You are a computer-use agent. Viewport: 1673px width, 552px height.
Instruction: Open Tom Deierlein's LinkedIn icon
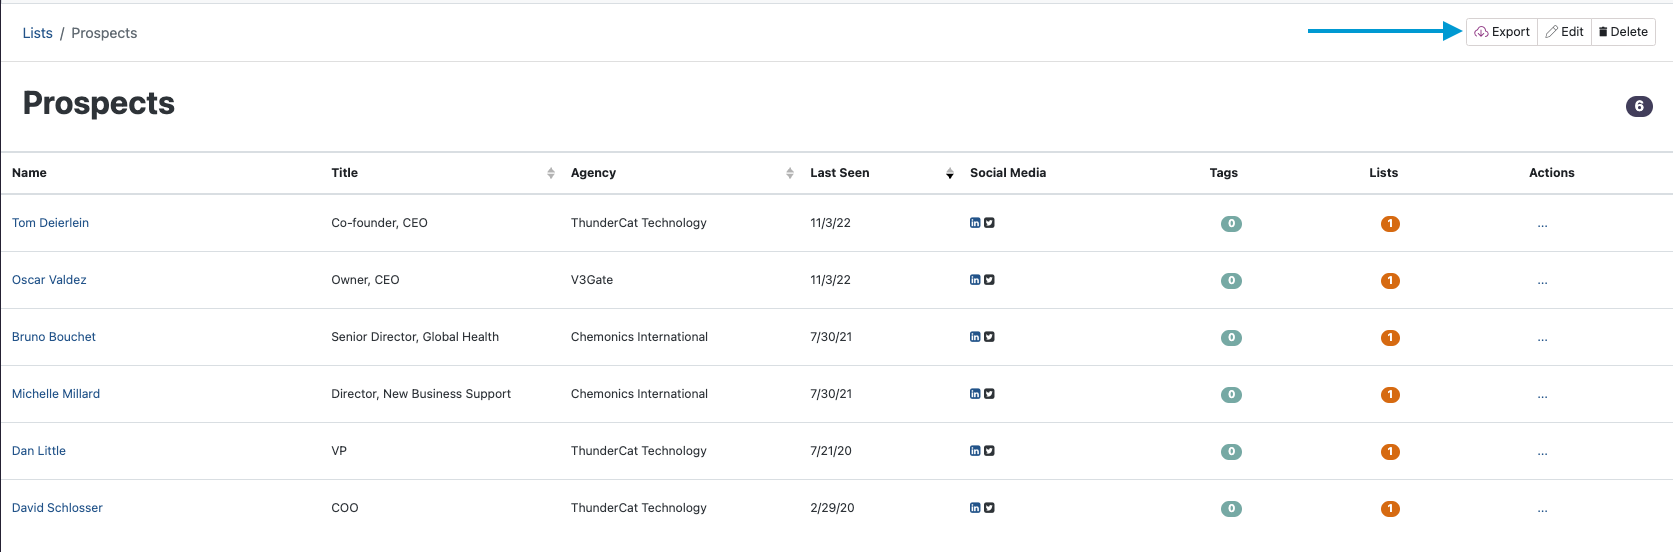pos(975,223)
